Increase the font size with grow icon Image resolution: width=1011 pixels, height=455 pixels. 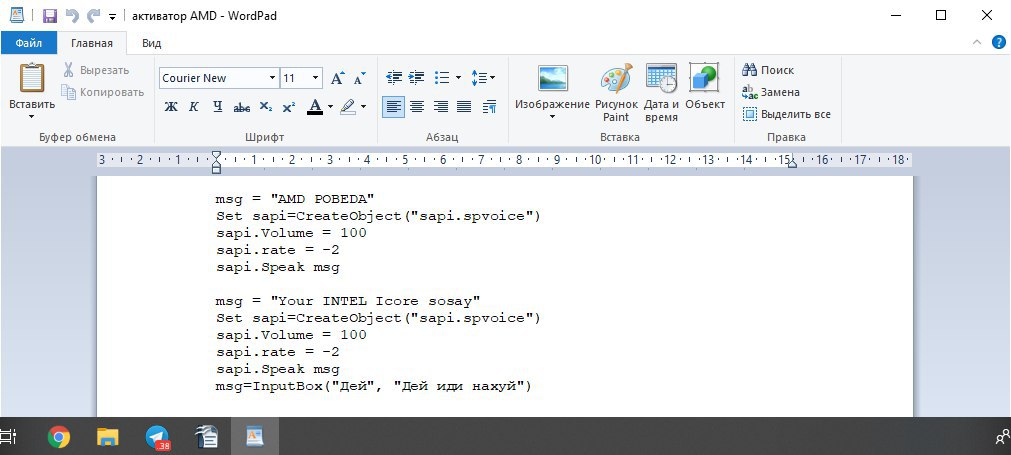(337, 78)
